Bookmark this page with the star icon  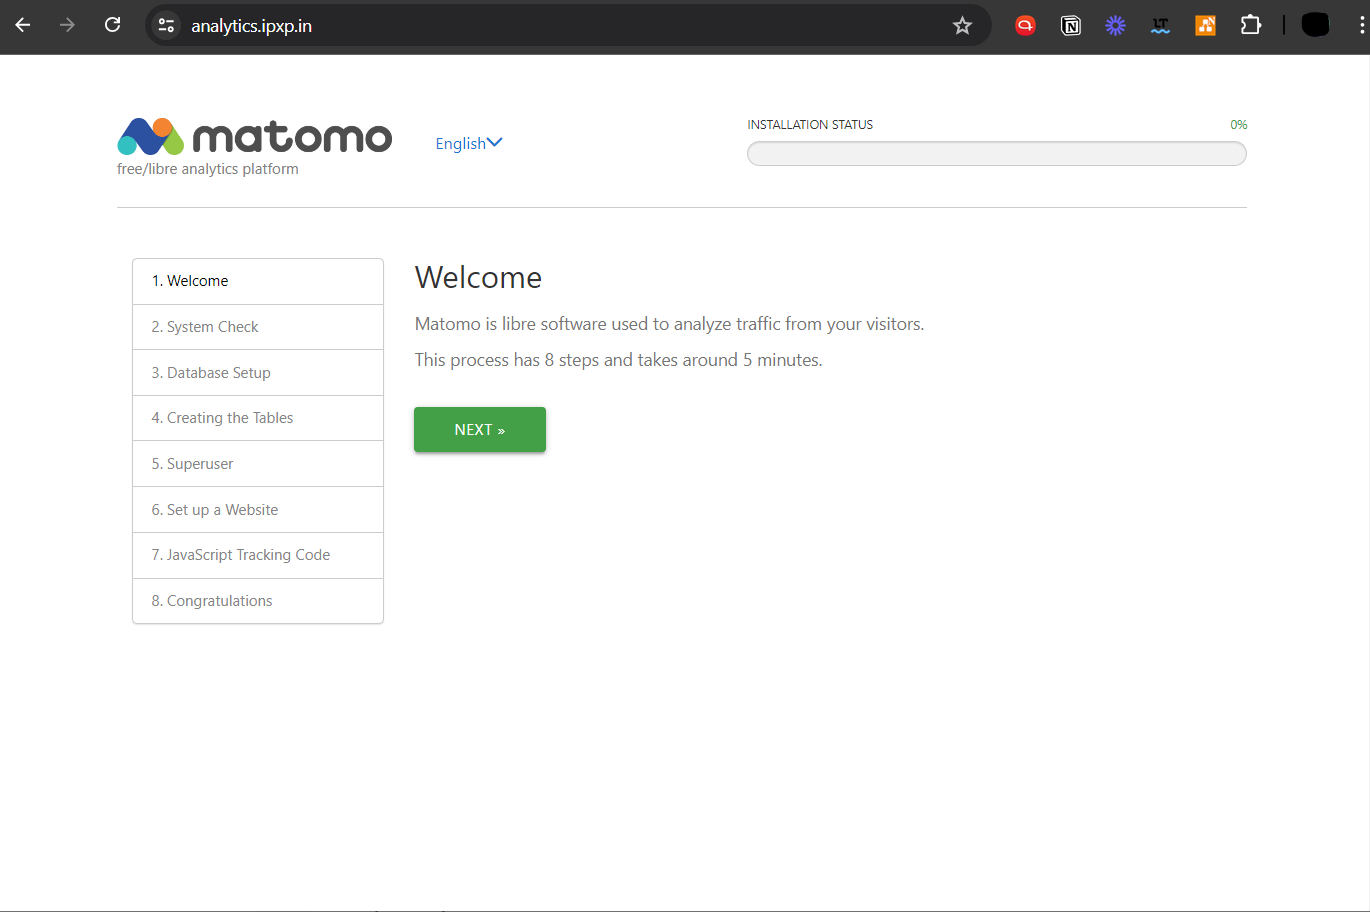click(962, 25)
